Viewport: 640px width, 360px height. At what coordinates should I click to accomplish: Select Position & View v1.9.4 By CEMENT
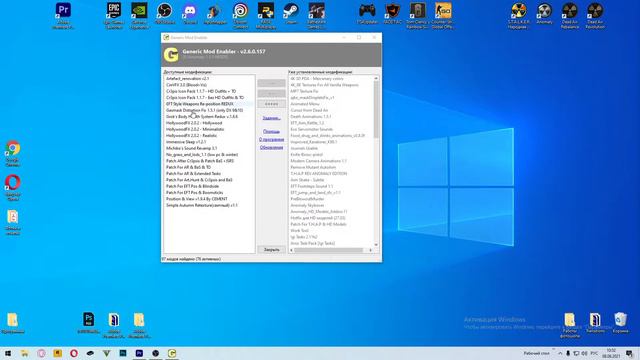tap(197, 199)
